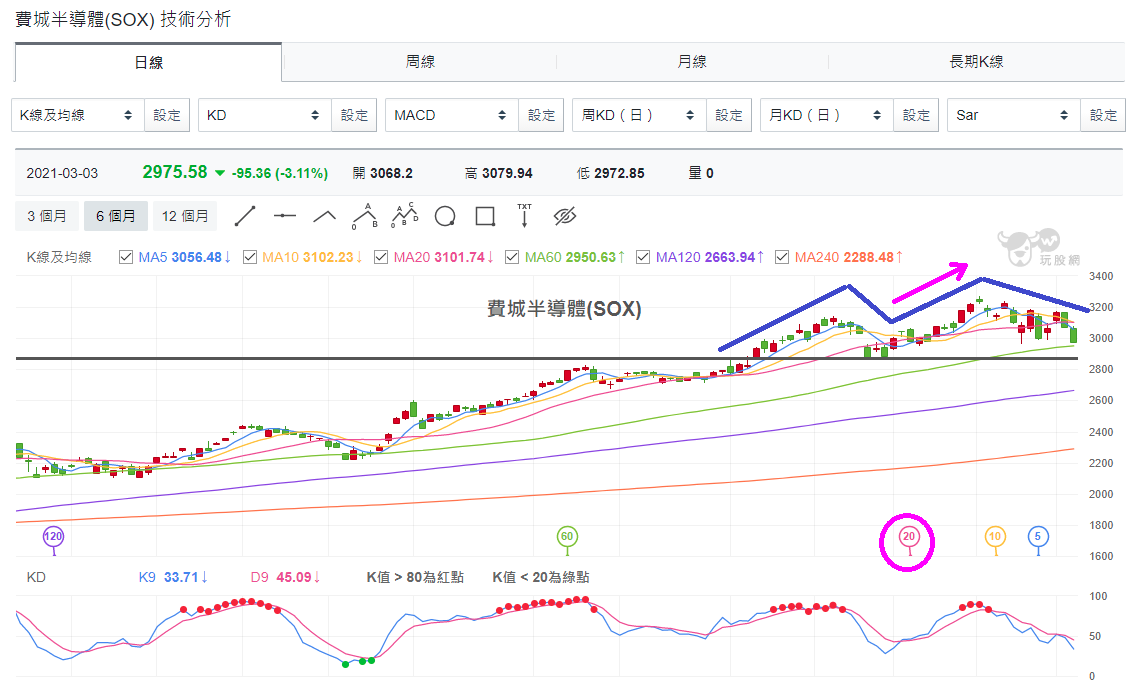Click the pink 20 moving average marker

(x=909, y=536)
